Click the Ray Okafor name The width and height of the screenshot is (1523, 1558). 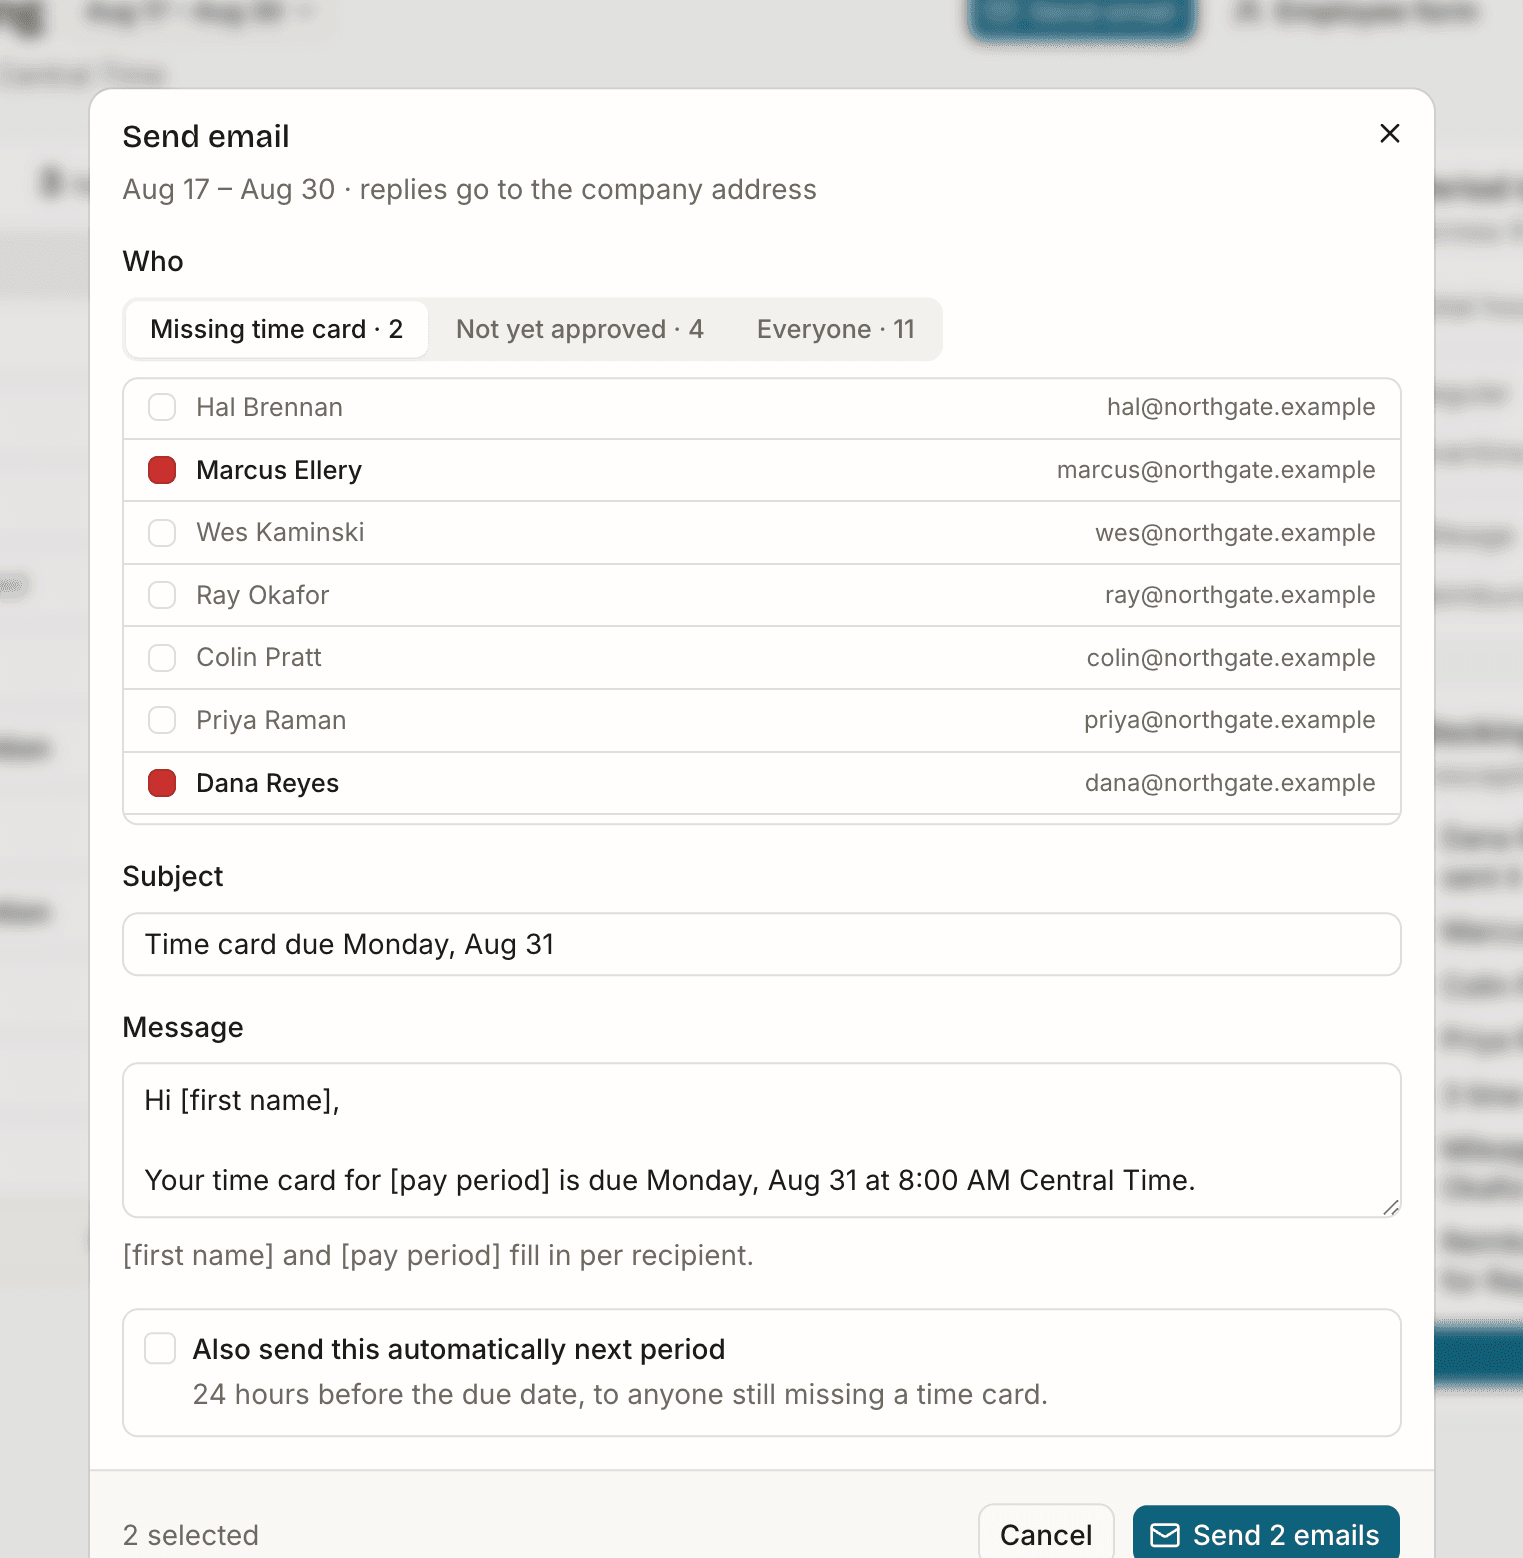tap(263, 595)
